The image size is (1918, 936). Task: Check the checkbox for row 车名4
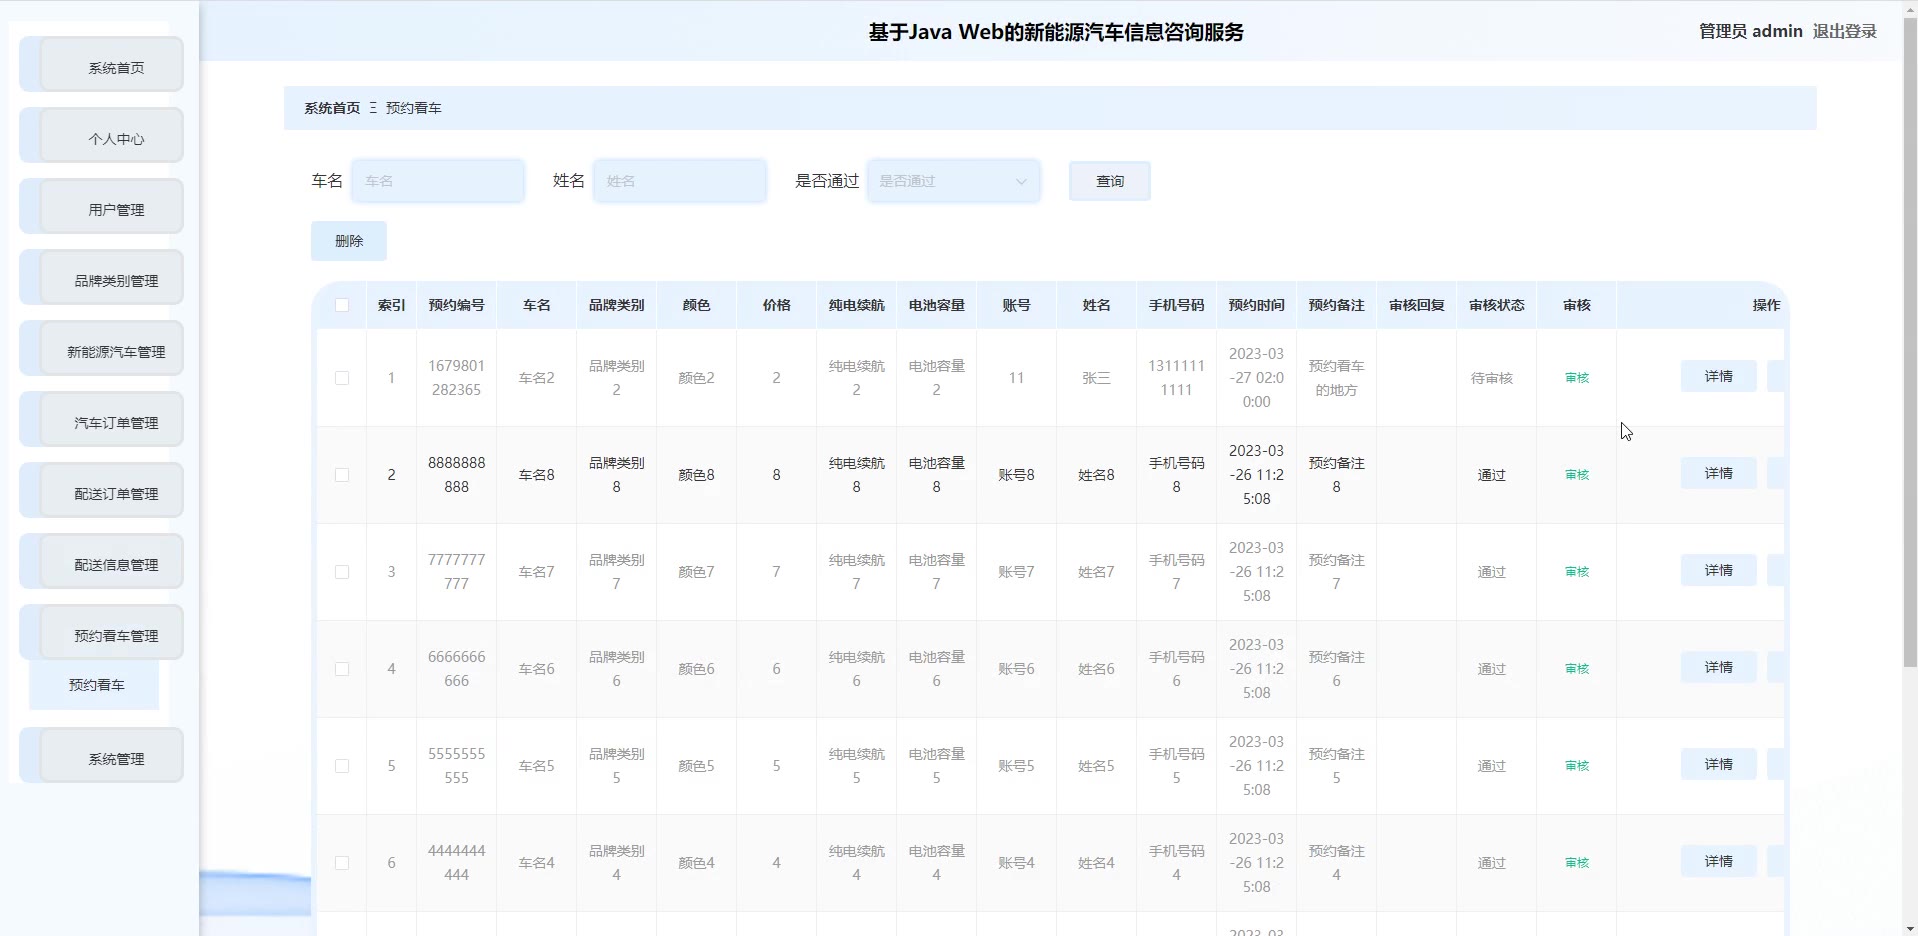coord(342,863)
